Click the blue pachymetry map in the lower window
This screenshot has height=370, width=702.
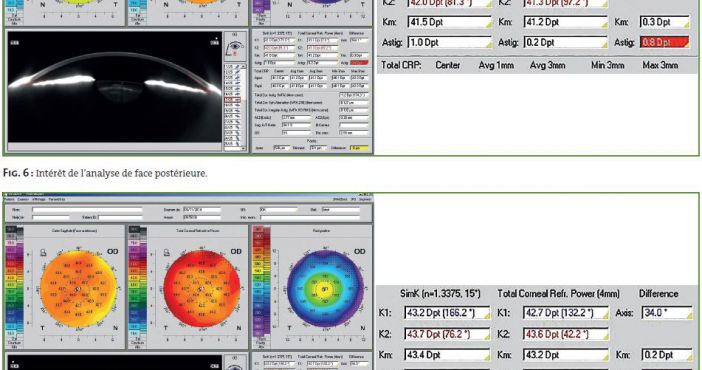[x=325, y=289]
